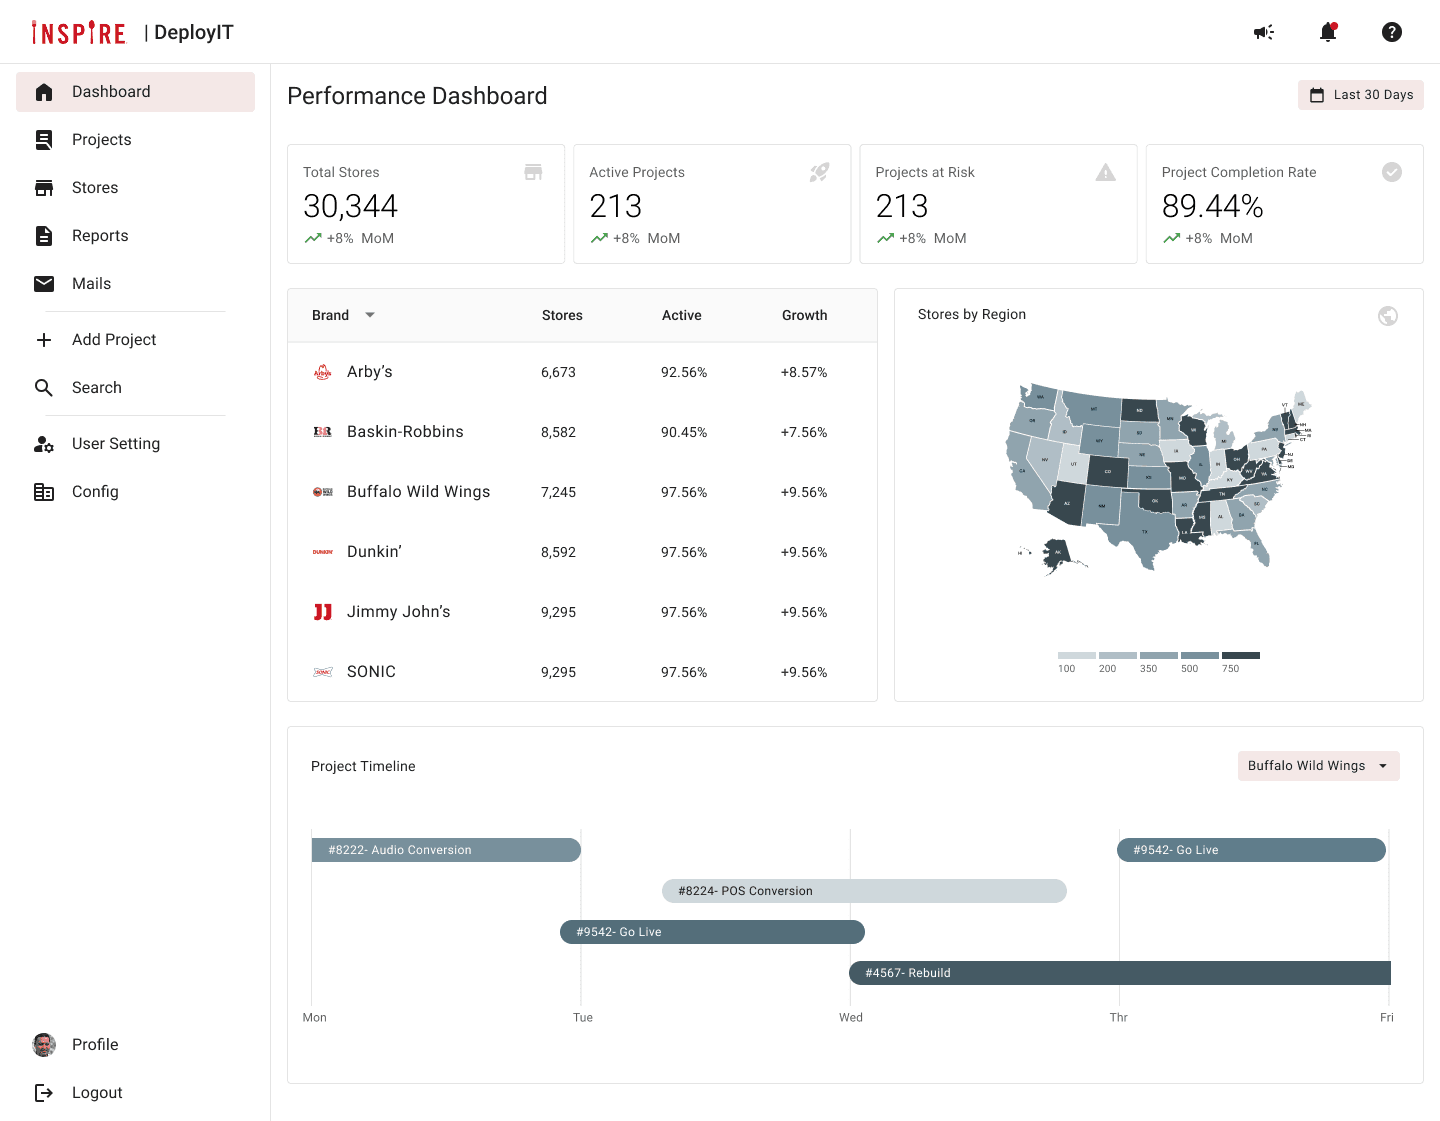Screen dimensions: 1440x1121
Task: Sort by Stores column header
Action: (x=562, y=315)
